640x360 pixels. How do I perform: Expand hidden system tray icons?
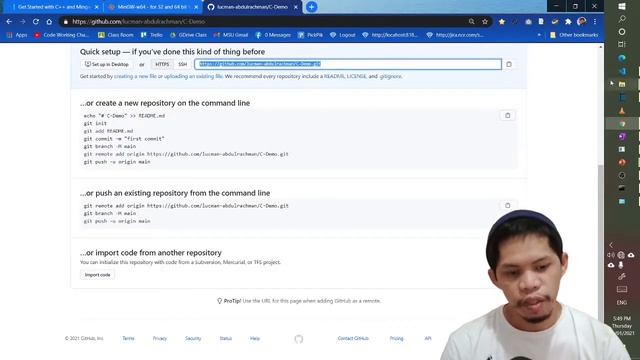coord(611,245)
